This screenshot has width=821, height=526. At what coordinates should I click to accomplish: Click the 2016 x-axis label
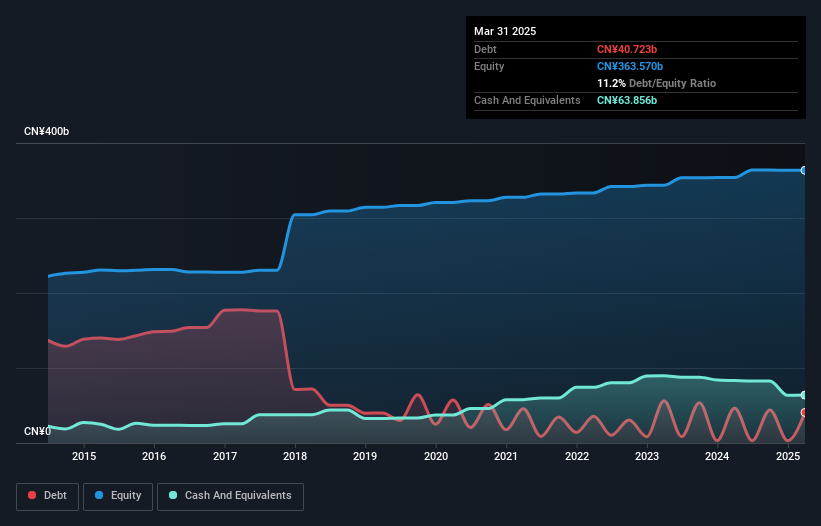[154, 456]
